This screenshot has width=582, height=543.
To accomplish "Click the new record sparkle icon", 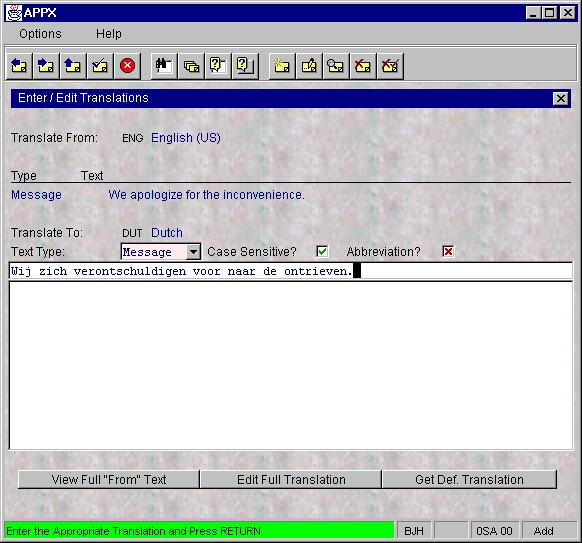I will [x=282, y=66].
